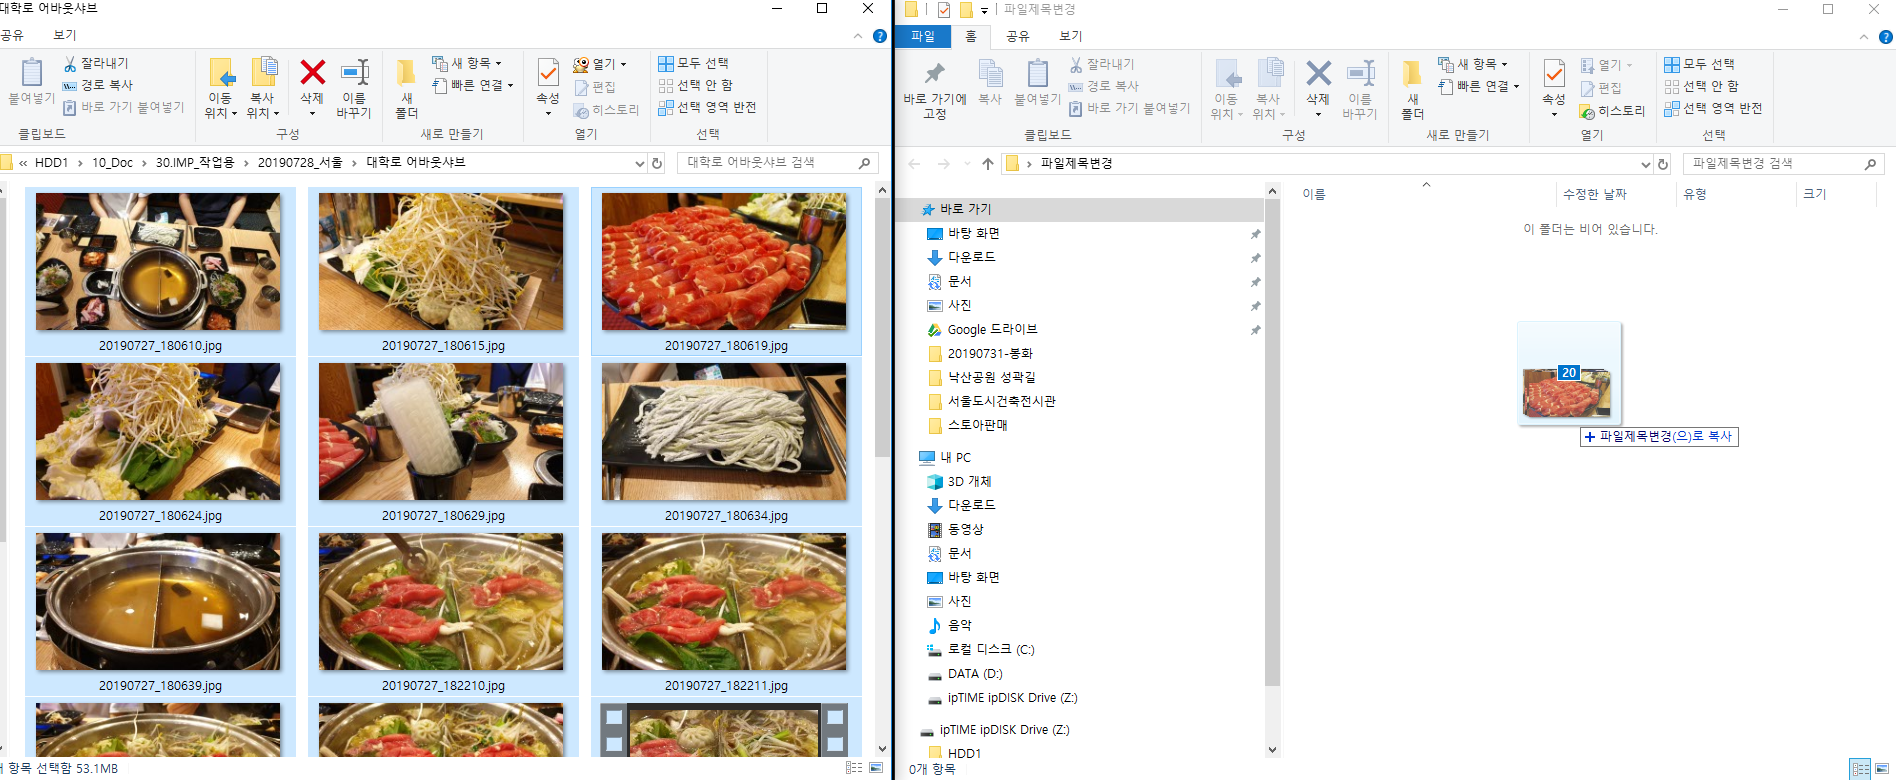The height and width of the screenshot is (780, 1896).
Task: Open the 열기 dropdown in left window
Action: point(599,64)
